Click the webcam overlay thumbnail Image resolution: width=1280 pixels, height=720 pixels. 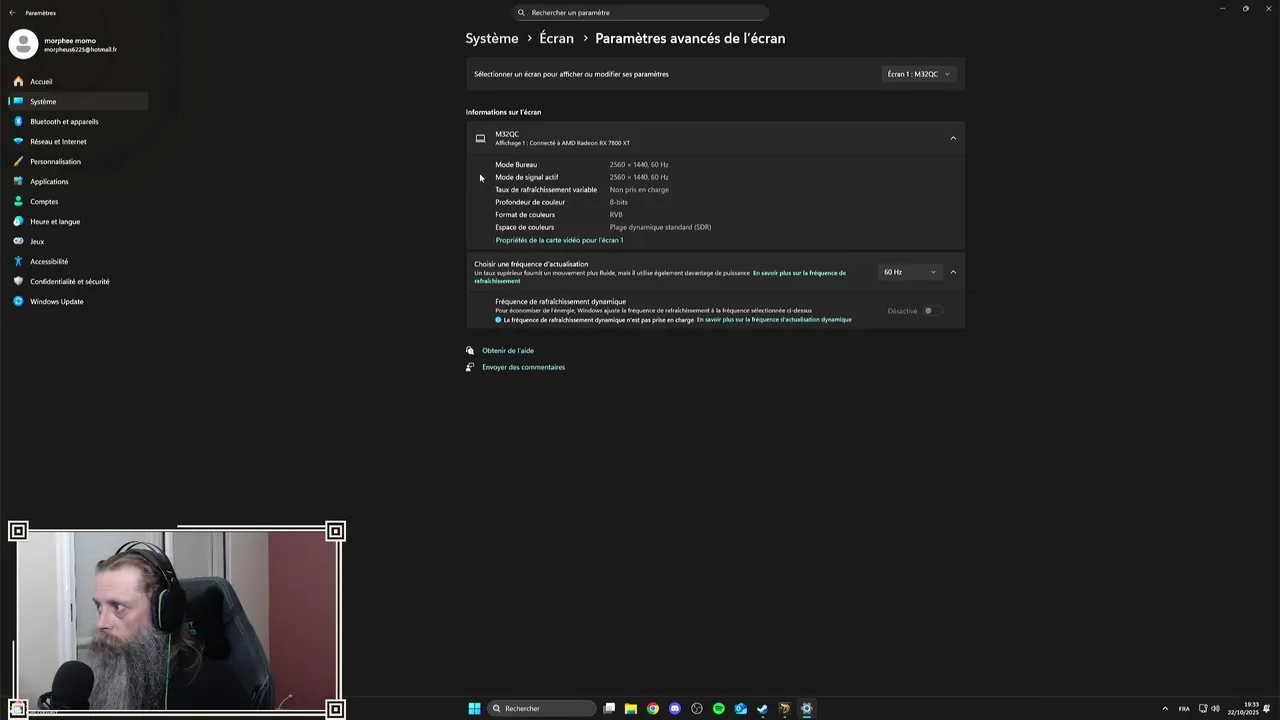tap(177, 620)
